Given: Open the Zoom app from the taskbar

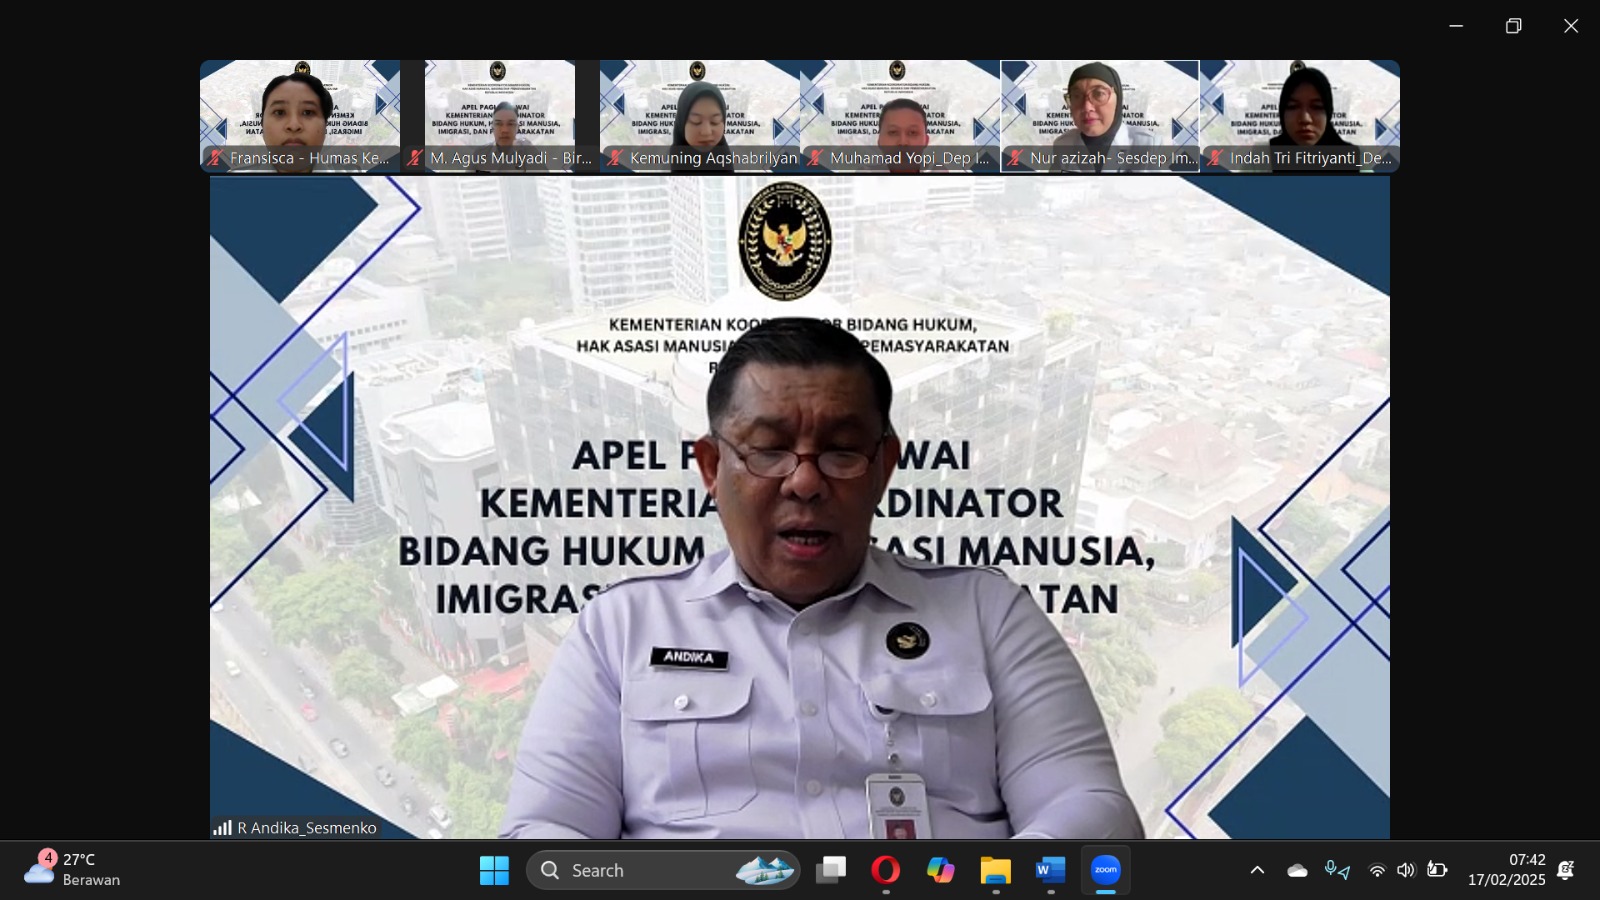Looking at the screenshot, I should [1105, 870].
